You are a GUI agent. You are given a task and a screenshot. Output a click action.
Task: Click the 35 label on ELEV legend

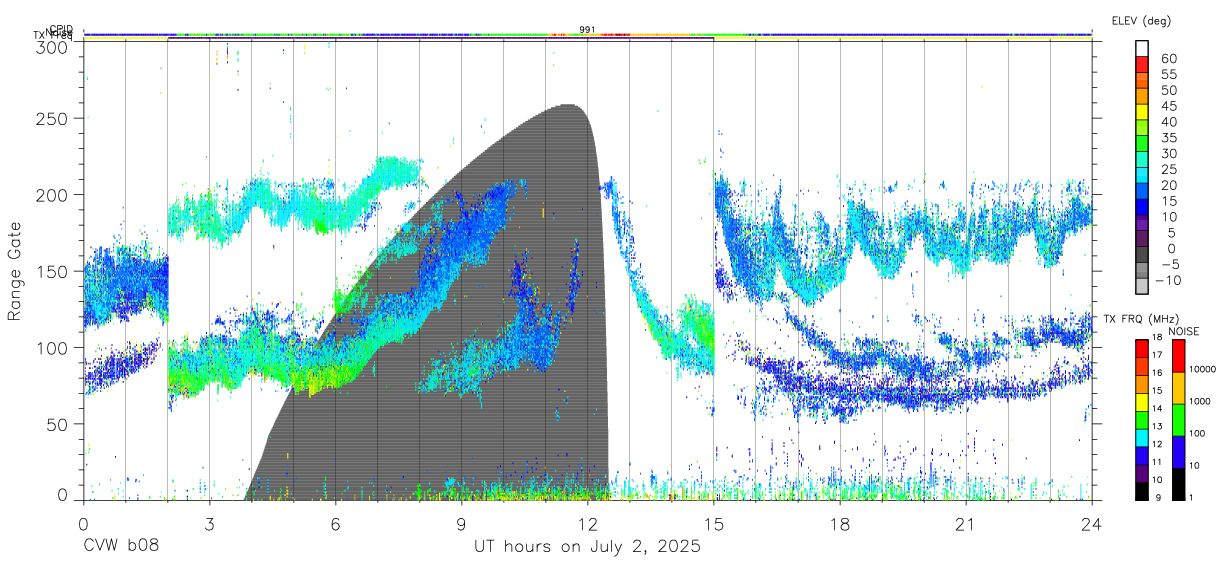coord(1168,137)
